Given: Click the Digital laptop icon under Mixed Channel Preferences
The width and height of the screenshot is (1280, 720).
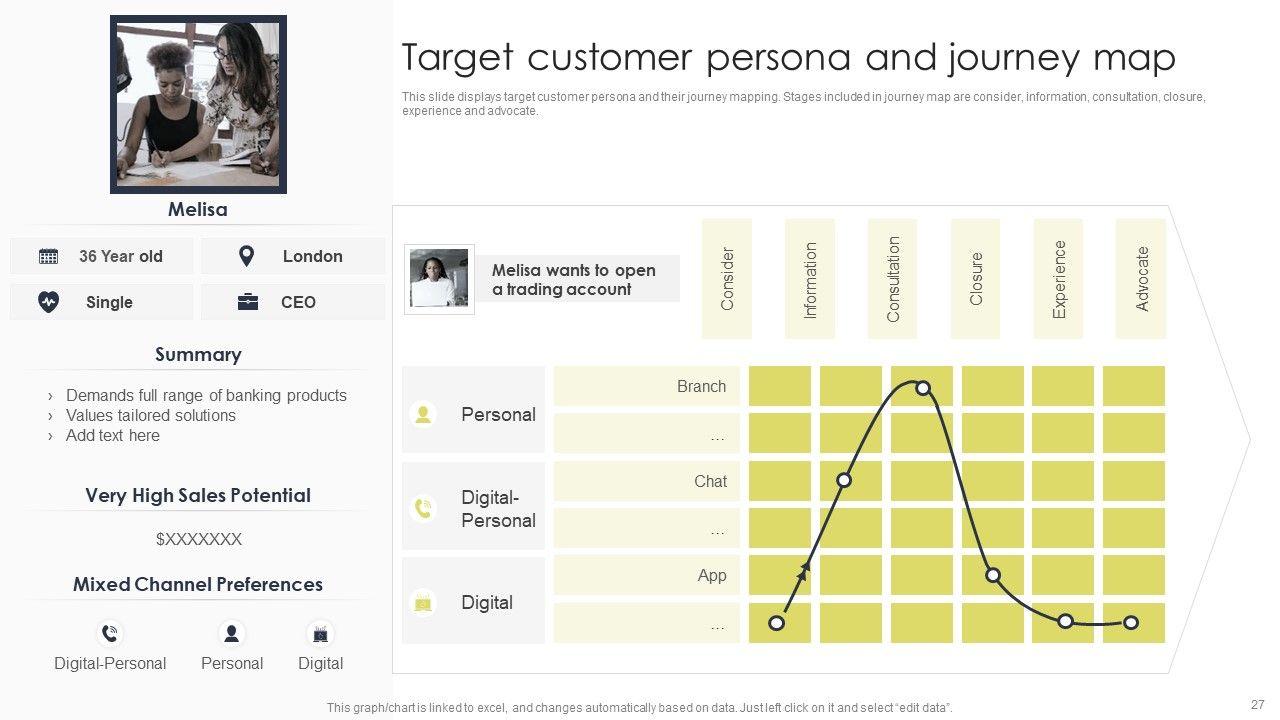Looking at the screenshot, I should 320,633.
